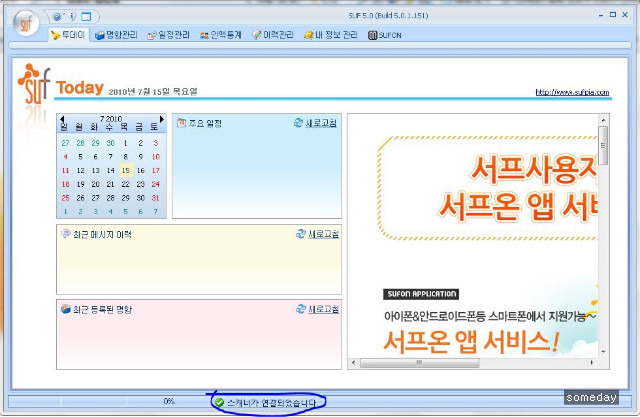Image resolution: width=640 pixels, height=417 pixels.
Task: Click the 내 정보 관리 tab icon
Action: tap(309, 35)
